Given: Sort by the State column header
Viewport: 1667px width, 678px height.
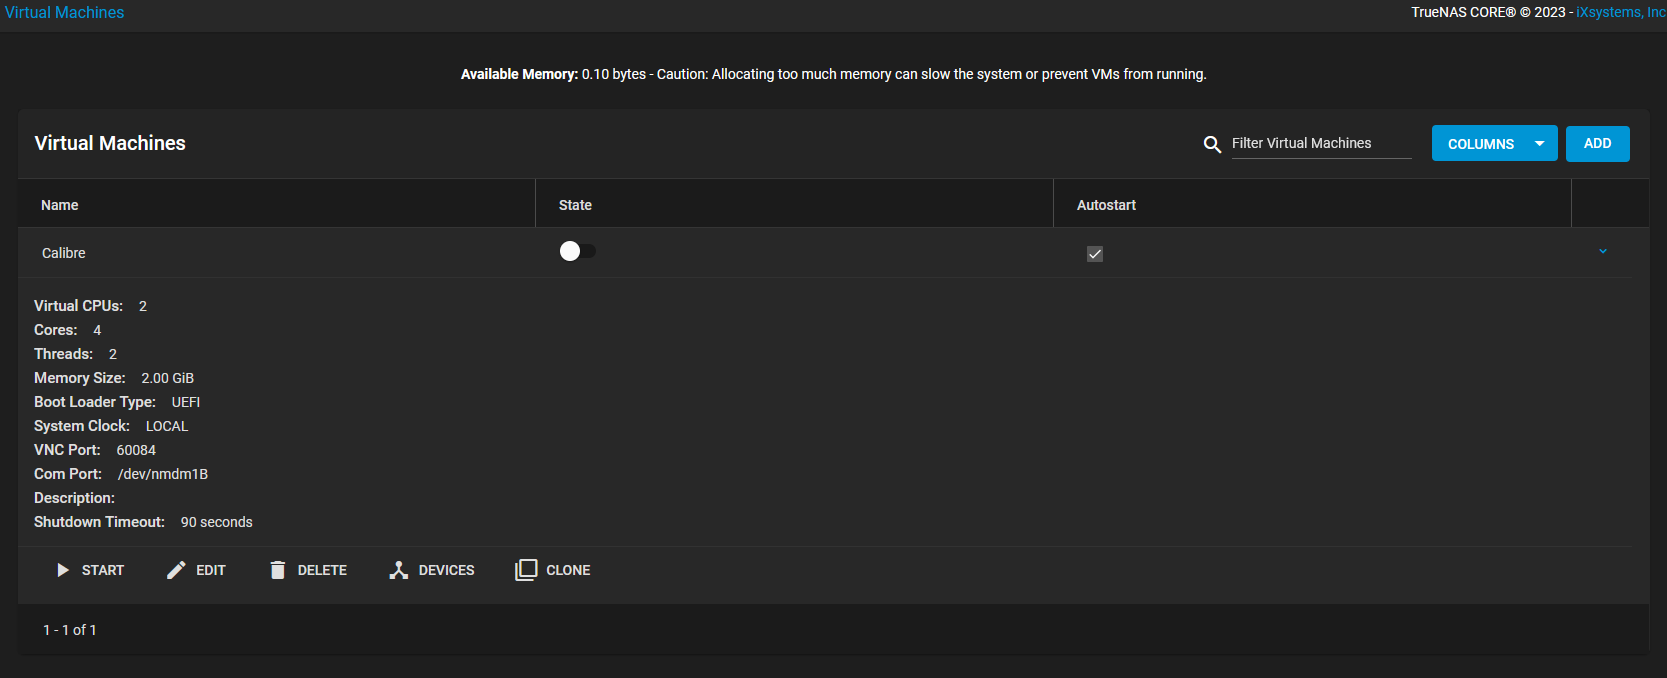Looking at the screenshot, I should click(x=575, y=205).
